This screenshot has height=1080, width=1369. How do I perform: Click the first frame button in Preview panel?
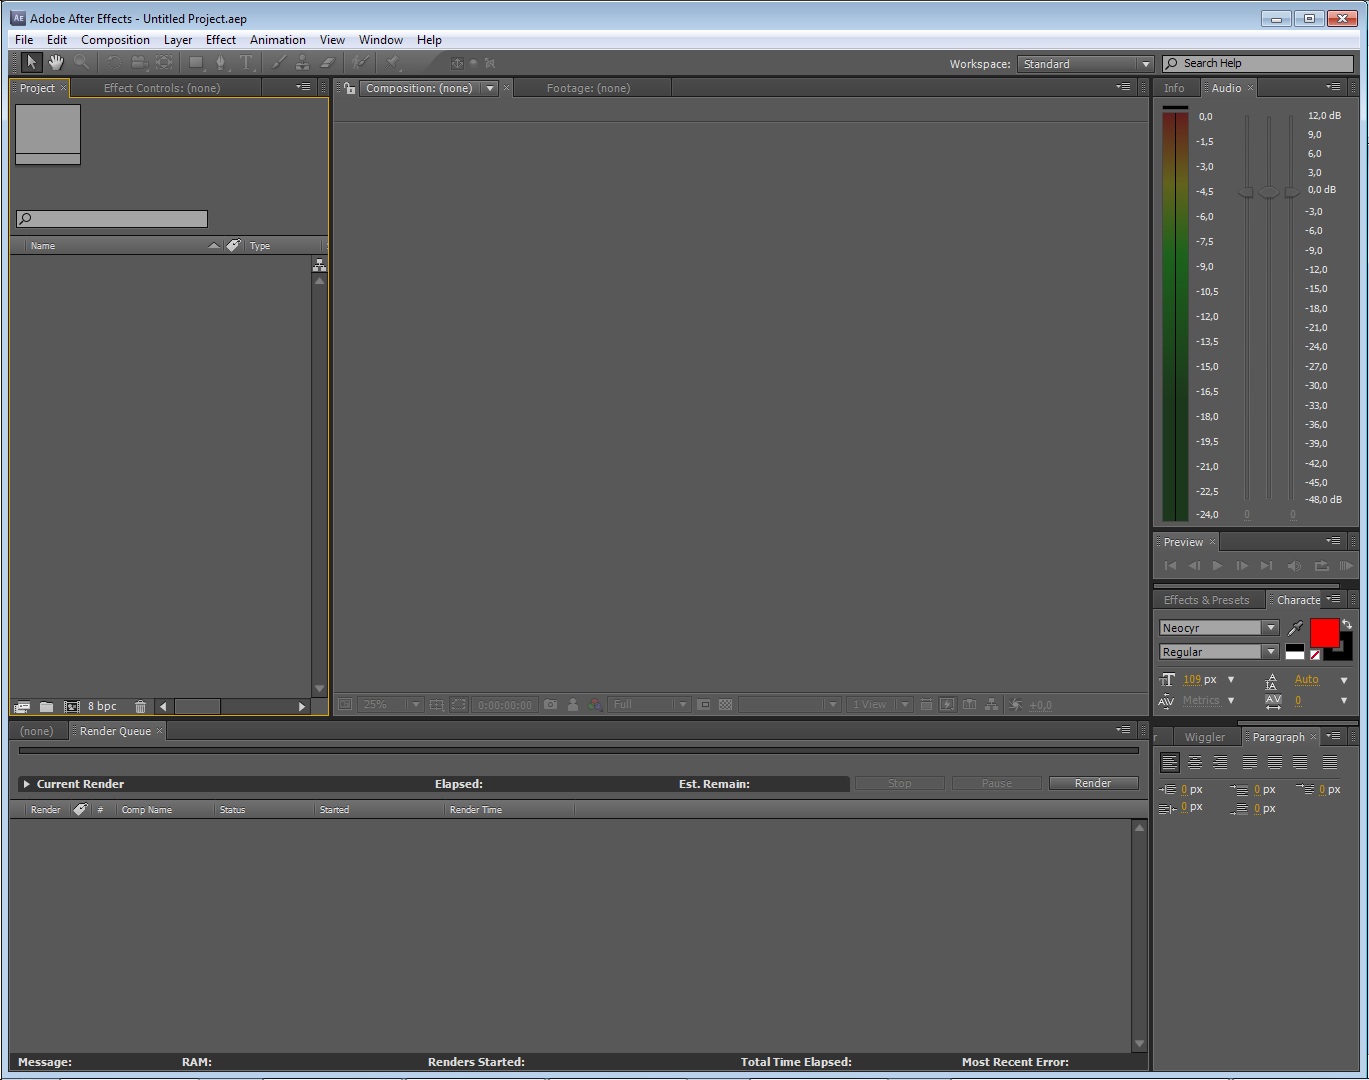1170,566
